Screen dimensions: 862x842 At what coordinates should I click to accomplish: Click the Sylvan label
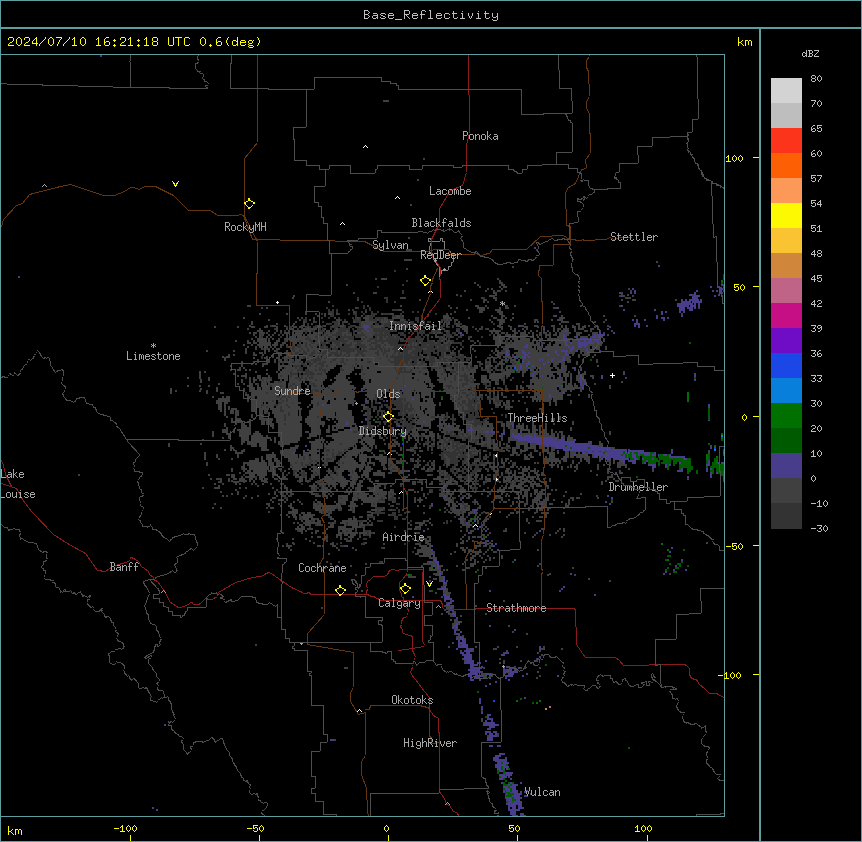coord(390,245)
